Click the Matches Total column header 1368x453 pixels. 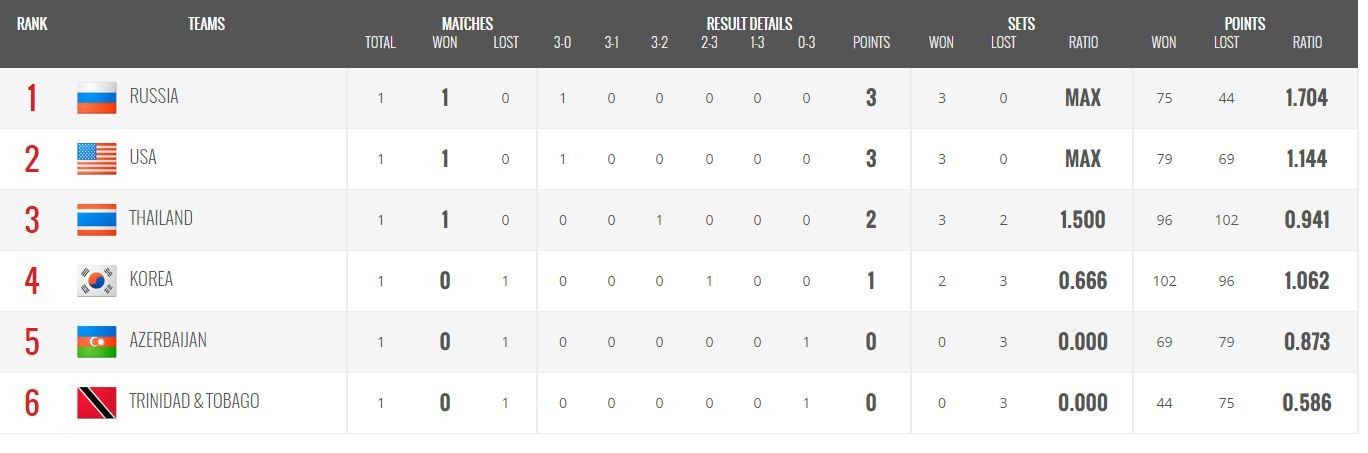(380, 43)
